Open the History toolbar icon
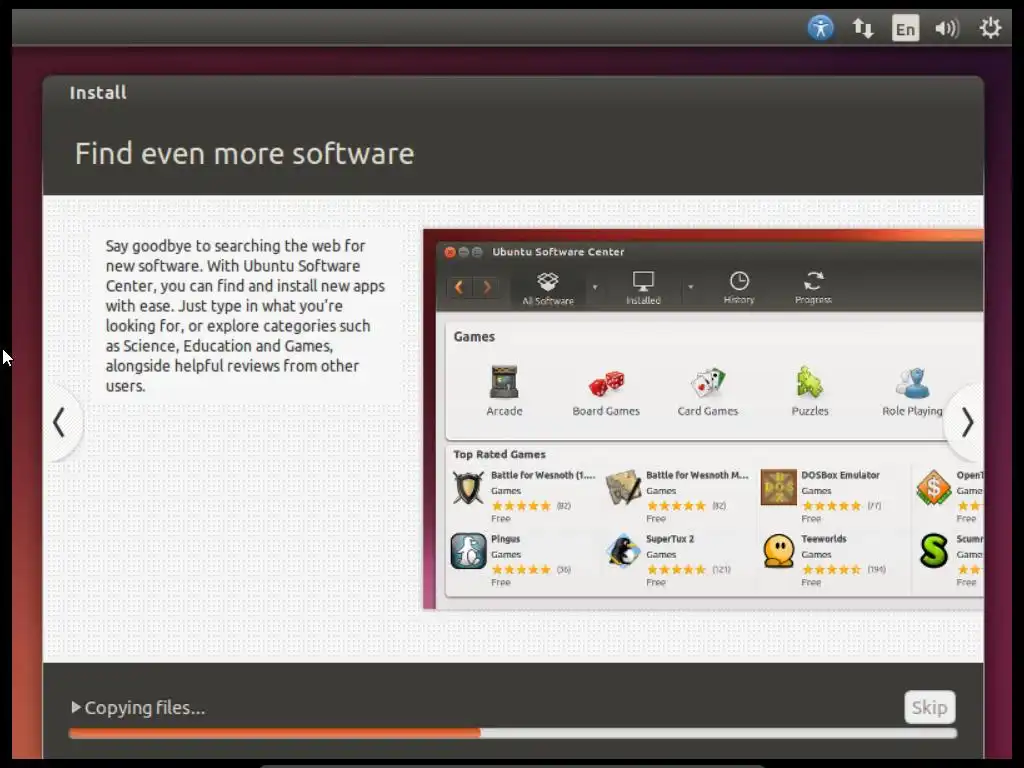 (739, 288)
